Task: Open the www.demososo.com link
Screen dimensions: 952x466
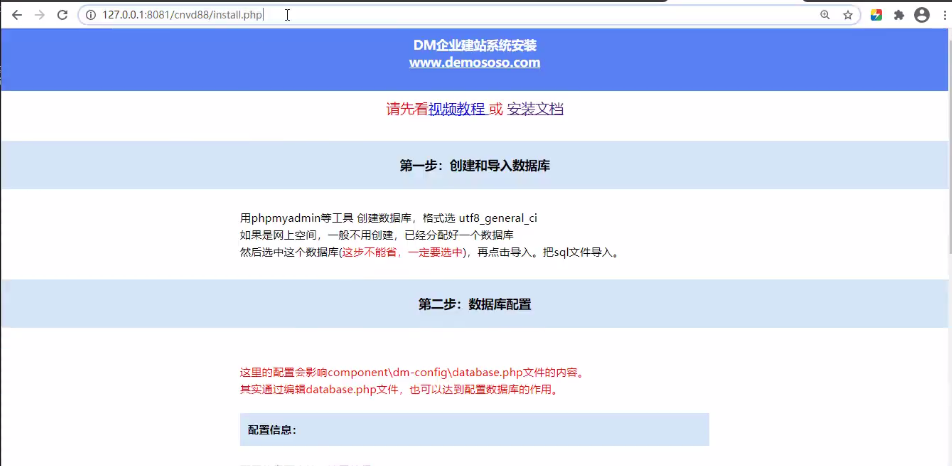Action: [474, 62]
